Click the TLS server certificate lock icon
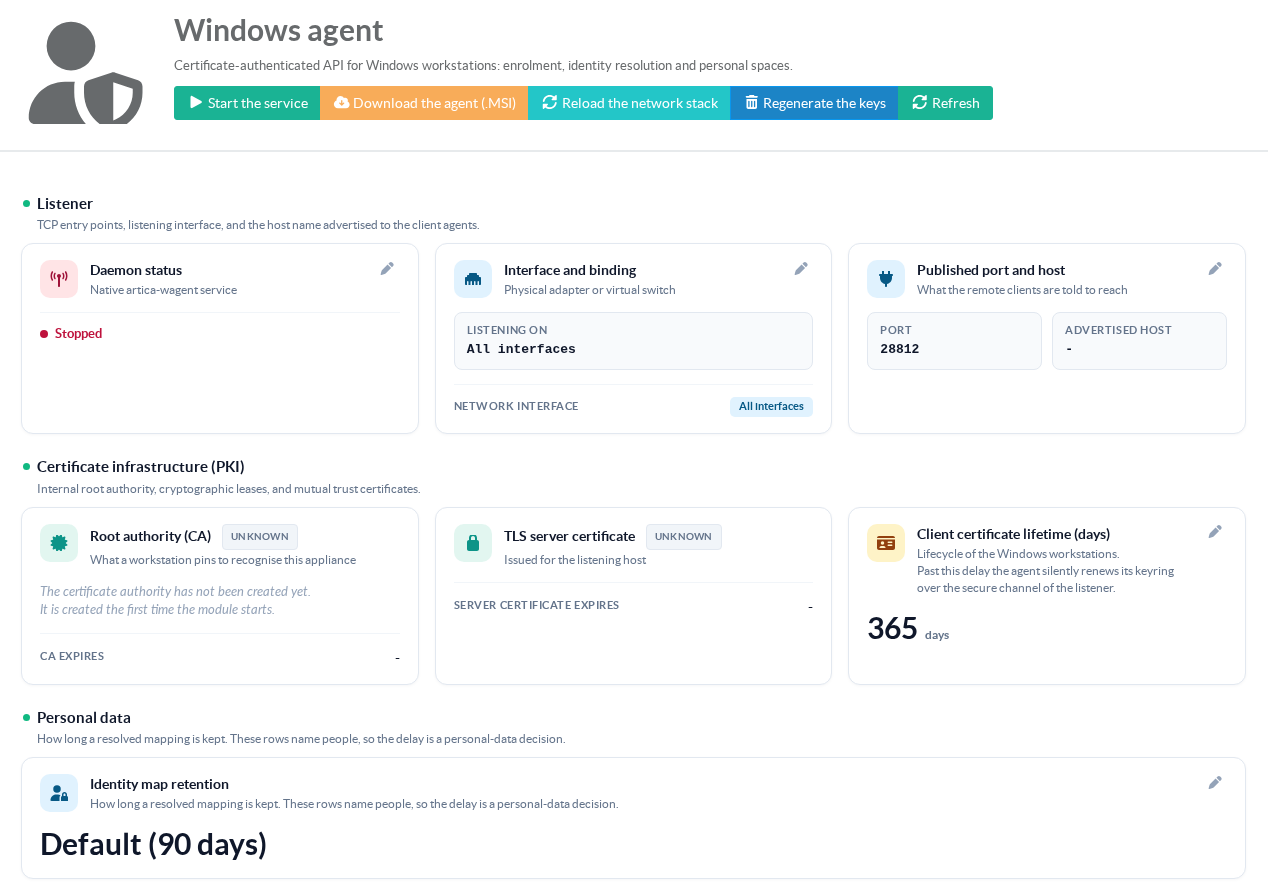 pos(473,543)
